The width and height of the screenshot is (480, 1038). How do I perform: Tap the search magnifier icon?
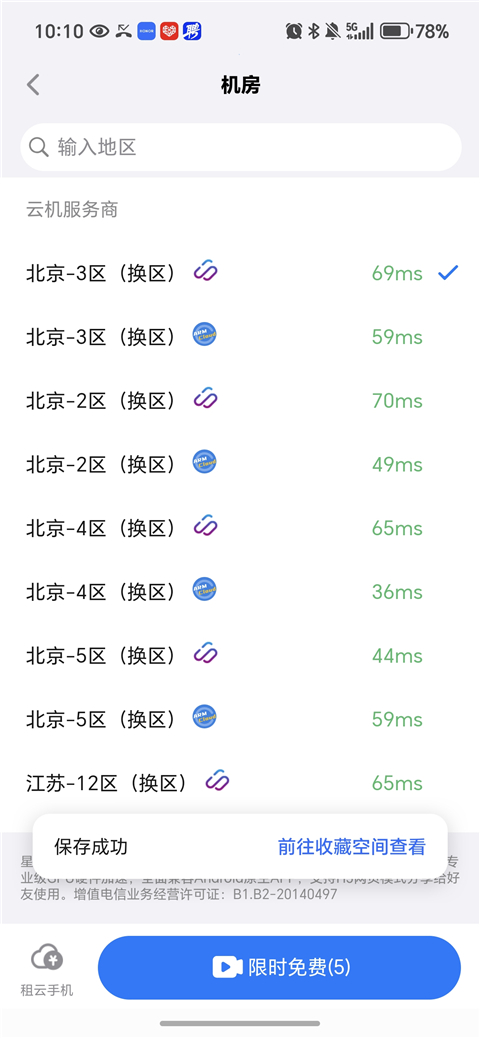click(39, 147)
